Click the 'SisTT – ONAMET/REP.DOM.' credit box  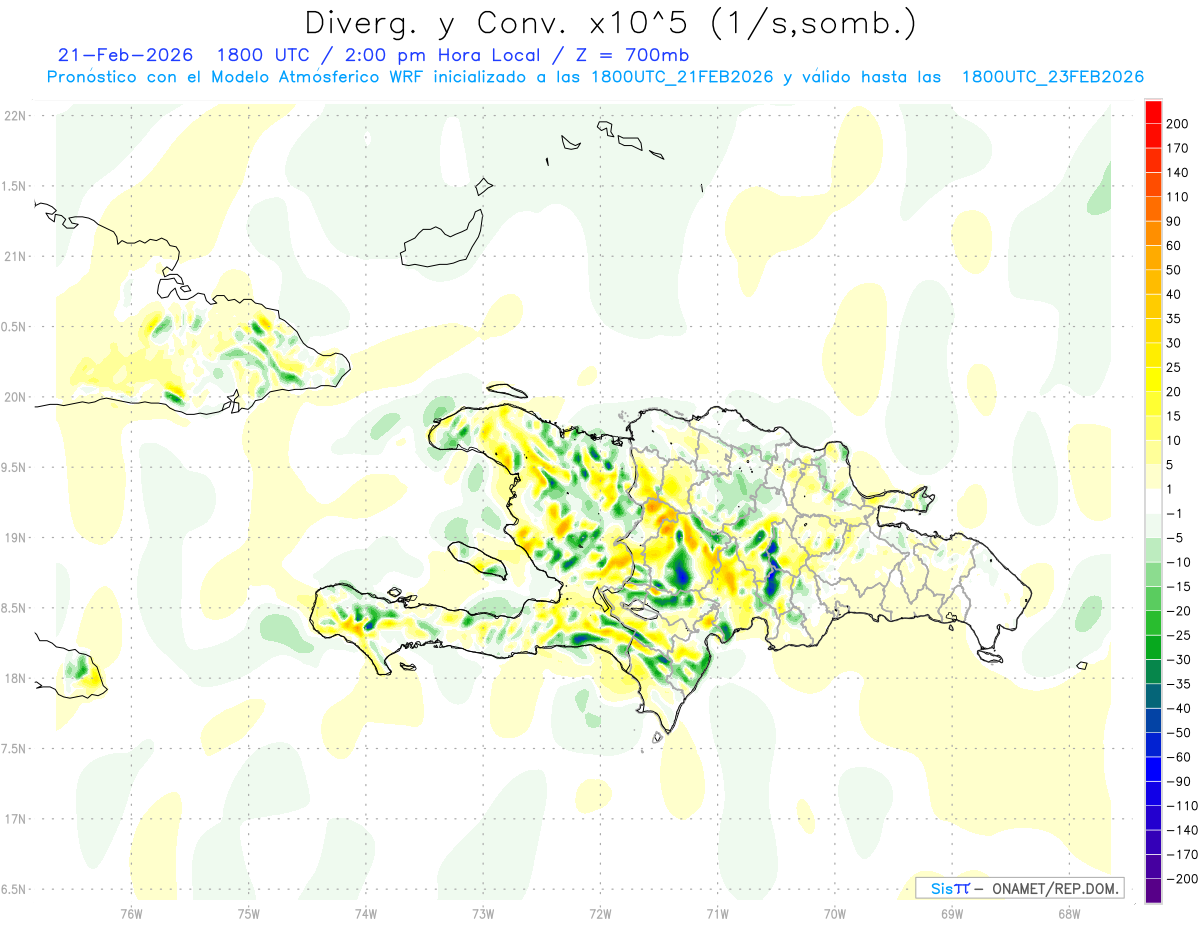pos(1020,889)
